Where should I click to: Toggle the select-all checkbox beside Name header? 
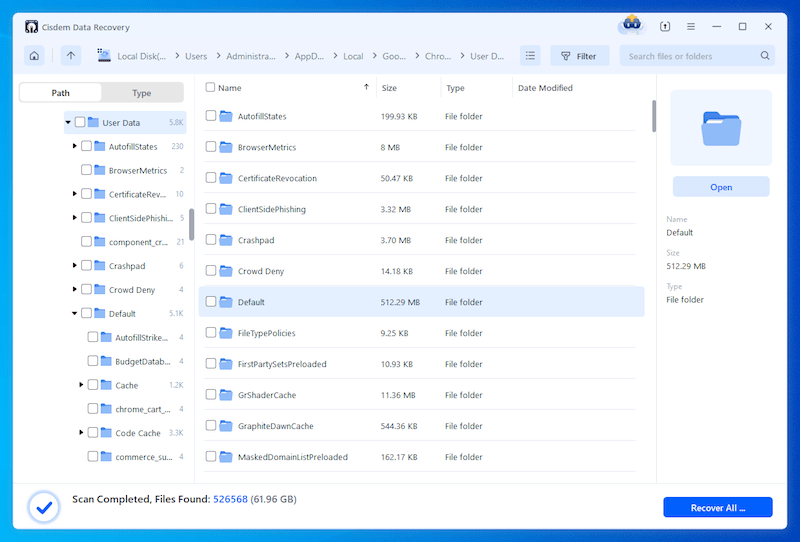click(210, 87)
